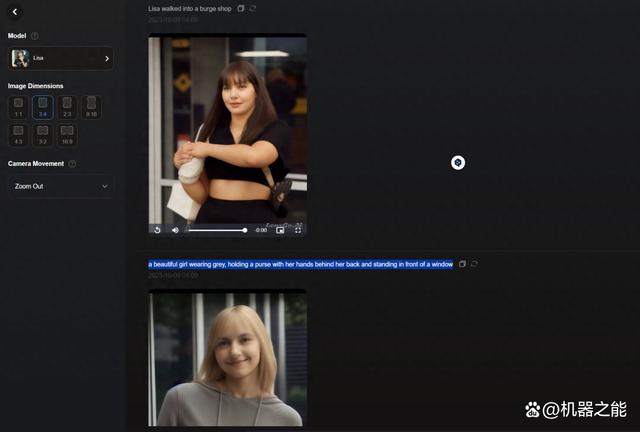Open the Zoom Out camera movement dropdown
The image size is (640, 432).
61,186
